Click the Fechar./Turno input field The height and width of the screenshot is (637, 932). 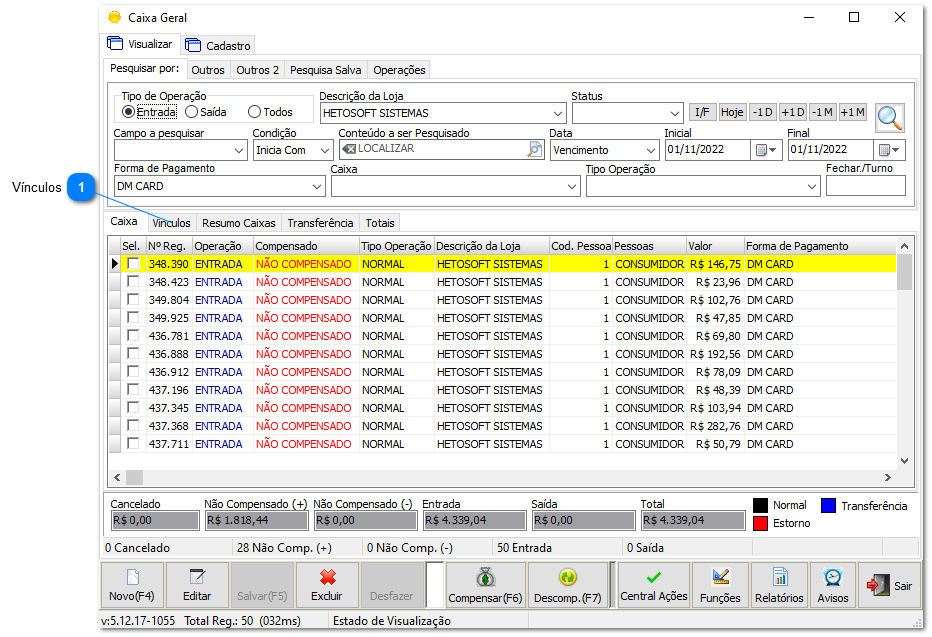(x=865, y=186)
